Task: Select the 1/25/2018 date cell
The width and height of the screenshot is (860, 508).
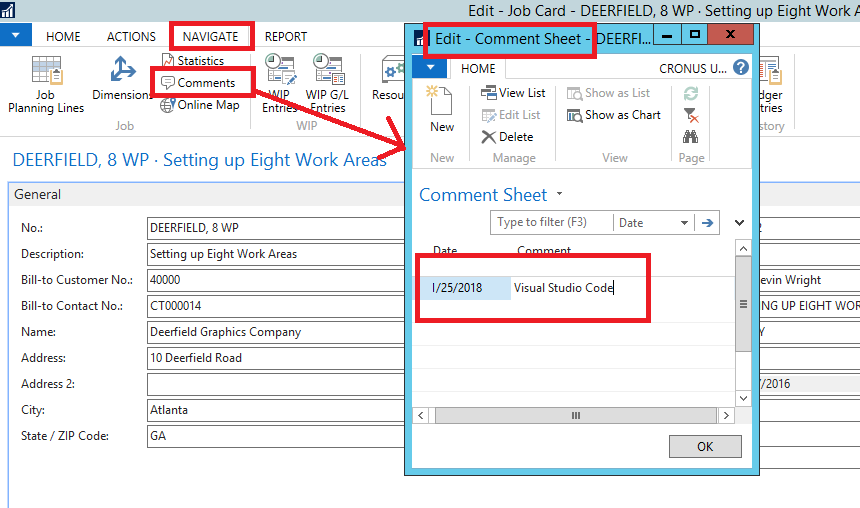Action: pyautogui.click(x=466, y=288)
